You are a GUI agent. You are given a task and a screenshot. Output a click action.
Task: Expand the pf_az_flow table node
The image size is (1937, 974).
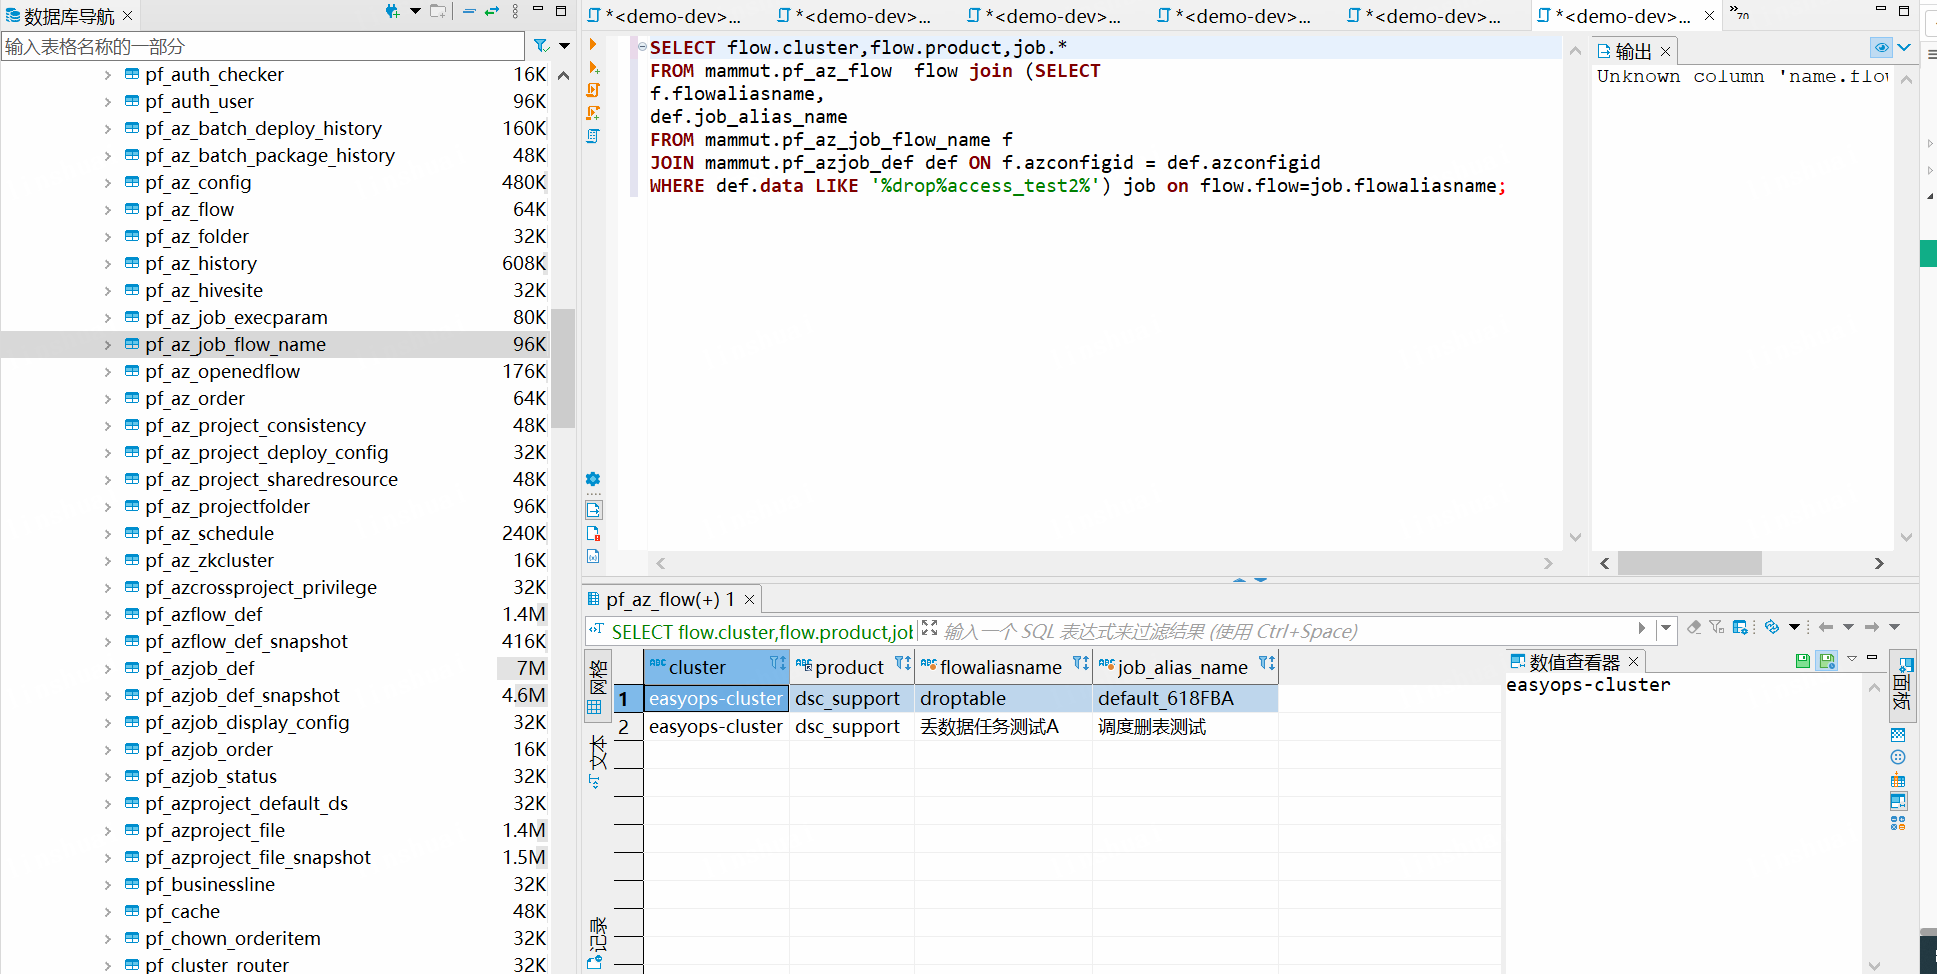click(108, 210)
